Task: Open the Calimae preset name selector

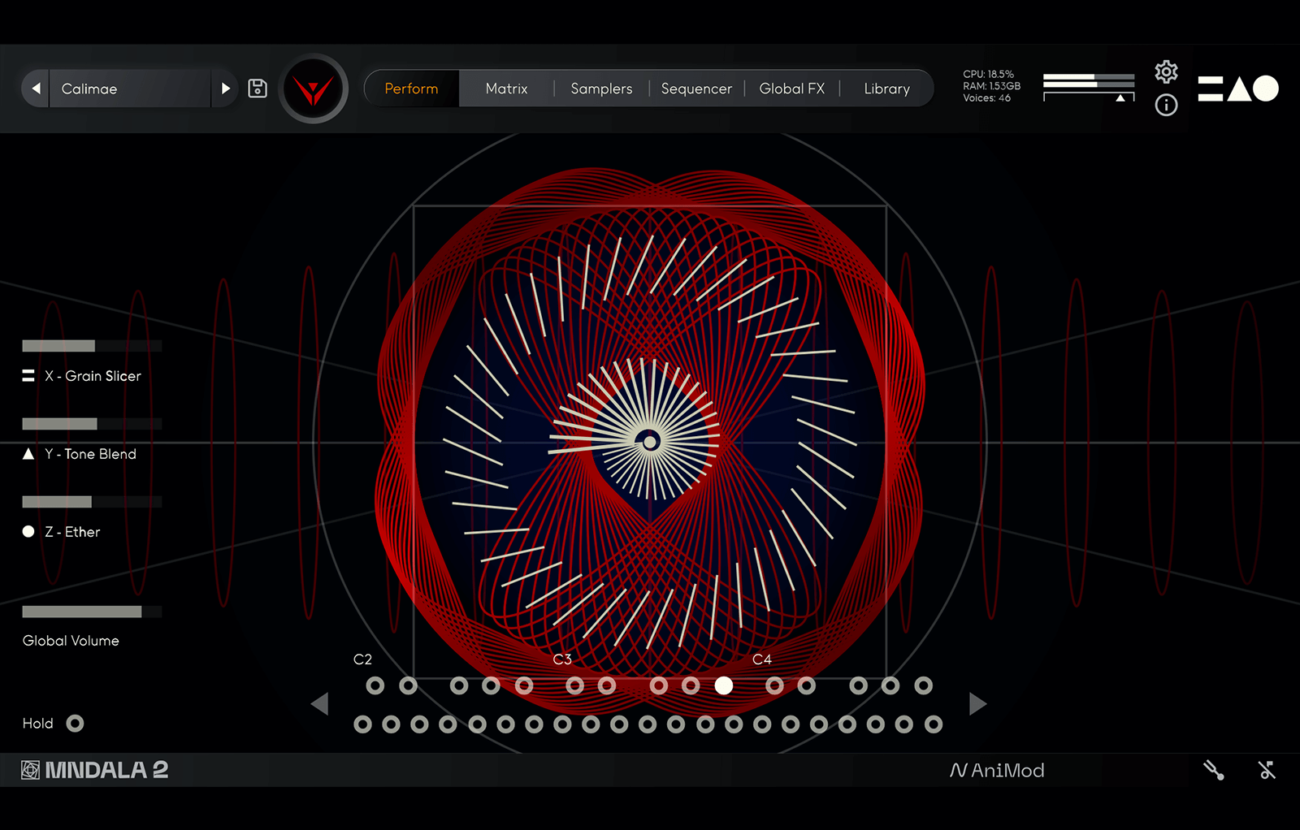Action: point(130,89)
